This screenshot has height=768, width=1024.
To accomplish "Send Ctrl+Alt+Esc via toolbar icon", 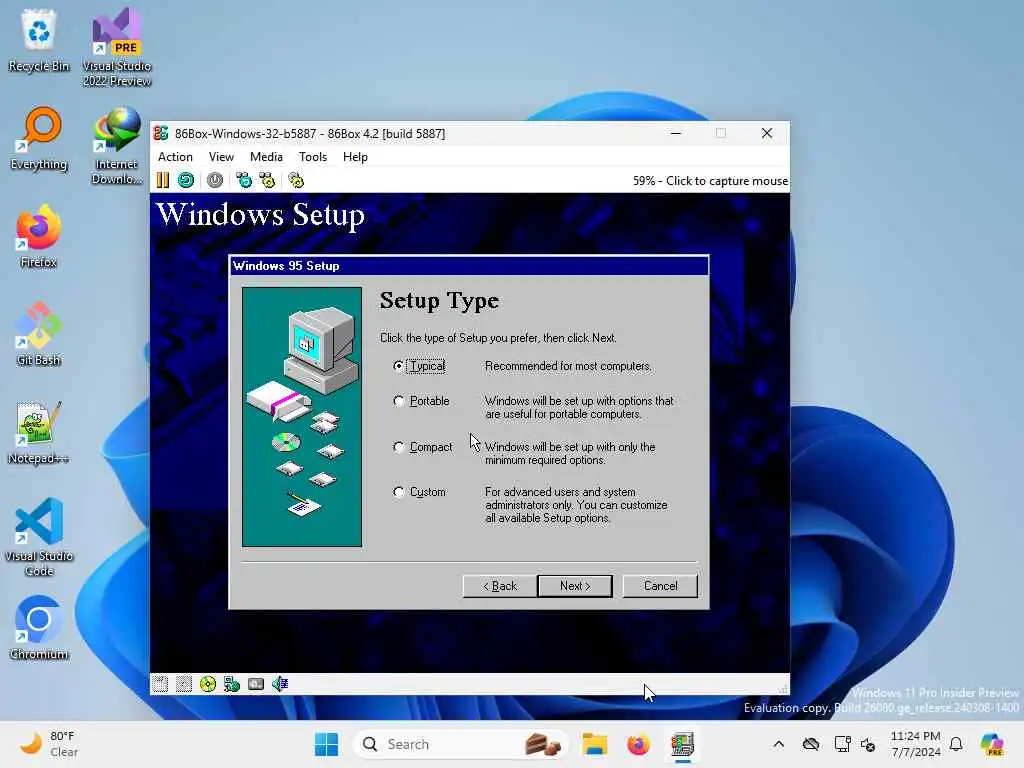I will (267, 180).
